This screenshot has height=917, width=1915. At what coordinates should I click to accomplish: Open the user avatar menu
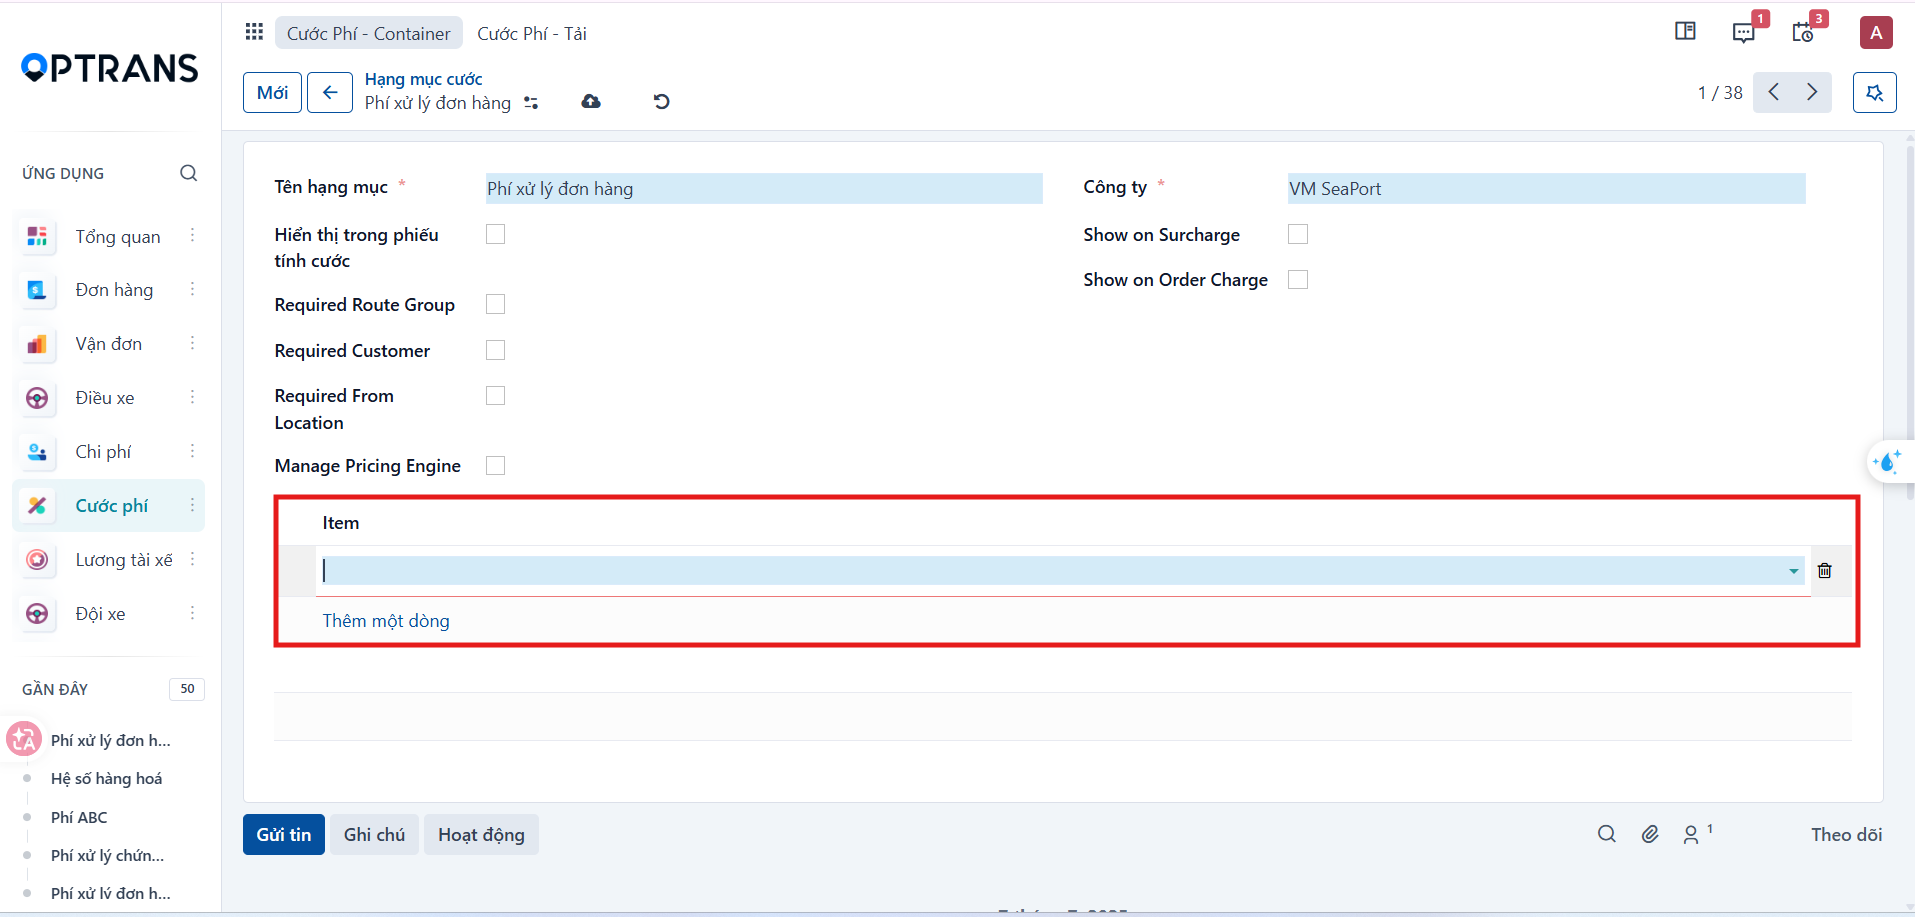click(x=1876, y=32)
